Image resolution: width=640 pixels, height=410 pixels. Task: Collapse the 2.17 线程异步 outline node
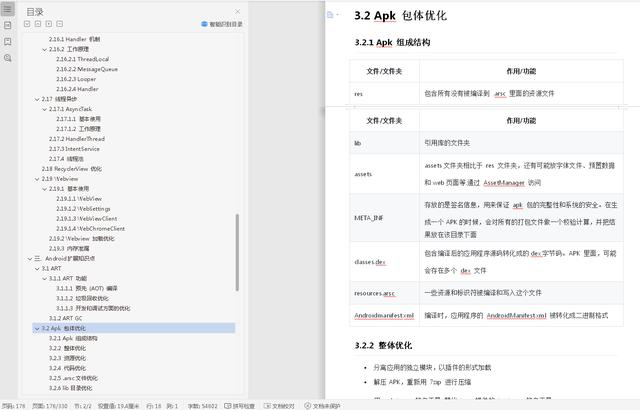click(x=37, y=99)
